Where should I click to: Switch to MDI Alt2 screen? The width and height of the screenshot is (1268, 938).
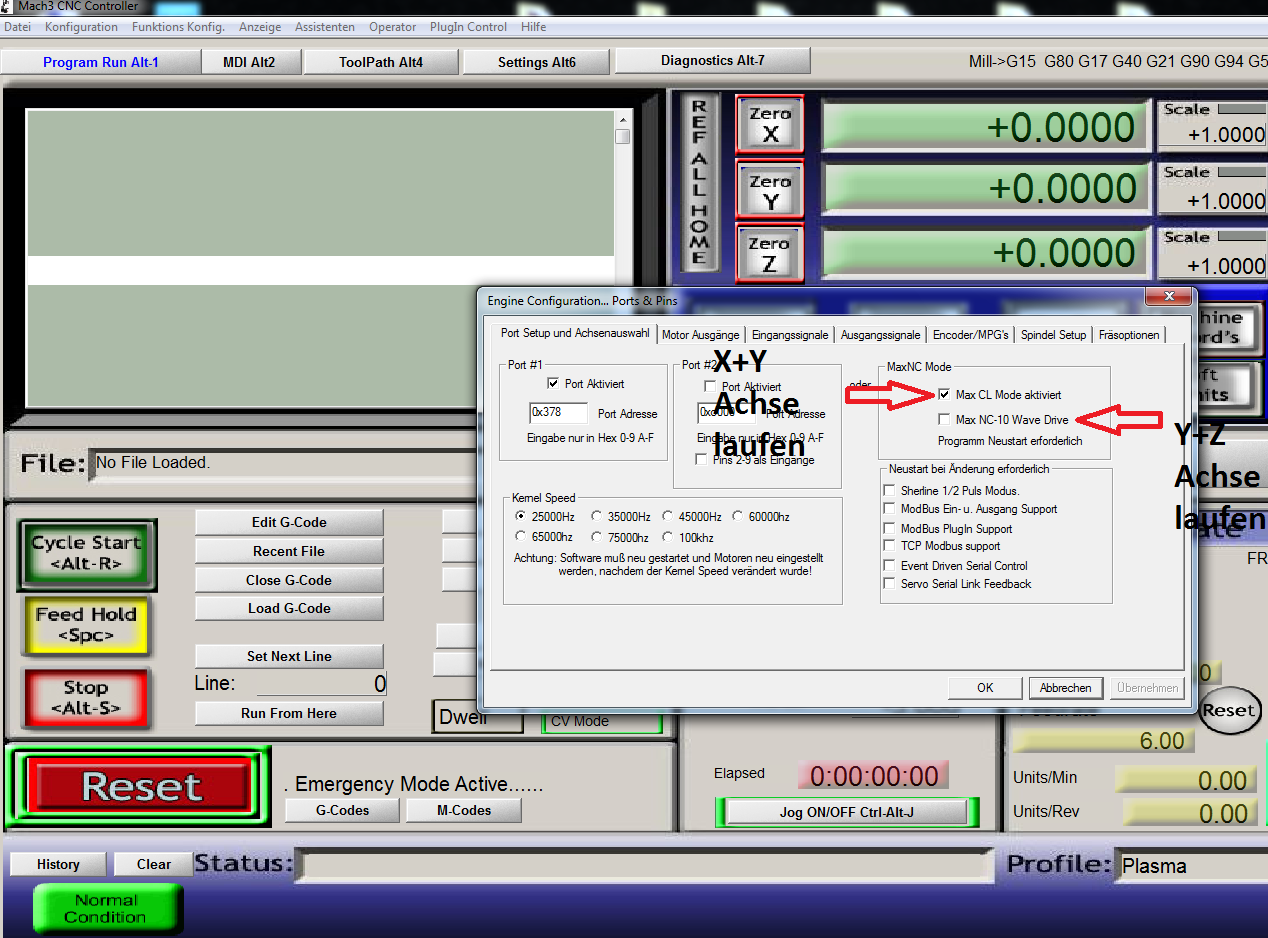point(249,62)
